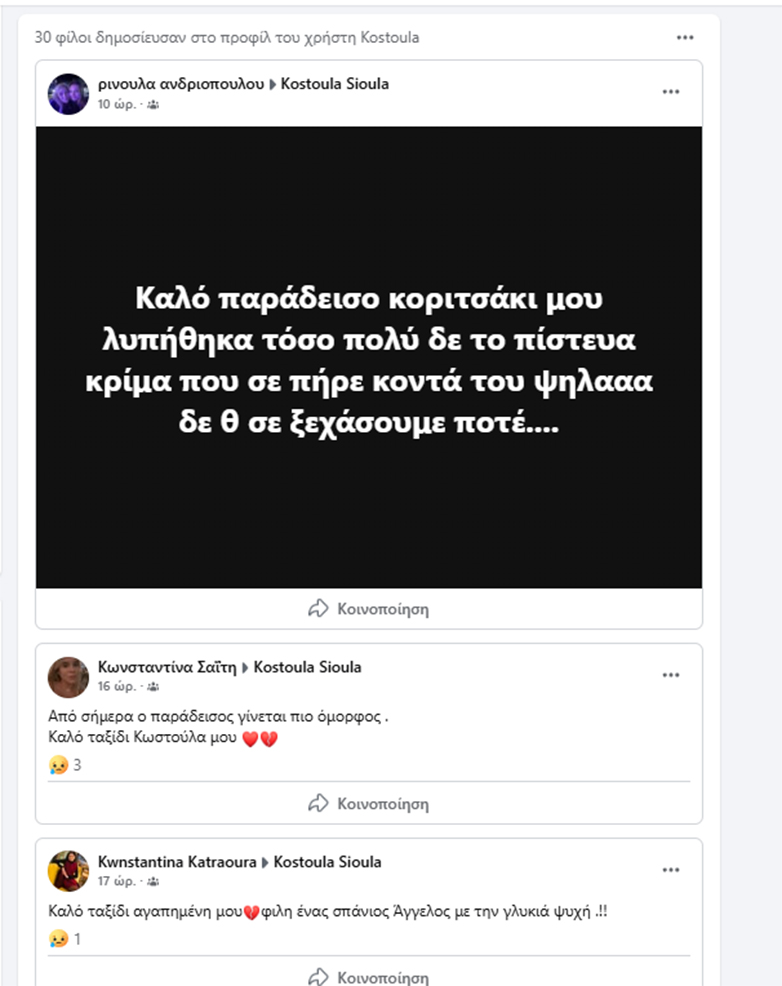The width and height of the screenshot is (782, 986).
Task: Share Κωνσταντίνα Σαΐτη's post via Κοινοποίηση
Action: pyautogui.click(x=368, y=804)
